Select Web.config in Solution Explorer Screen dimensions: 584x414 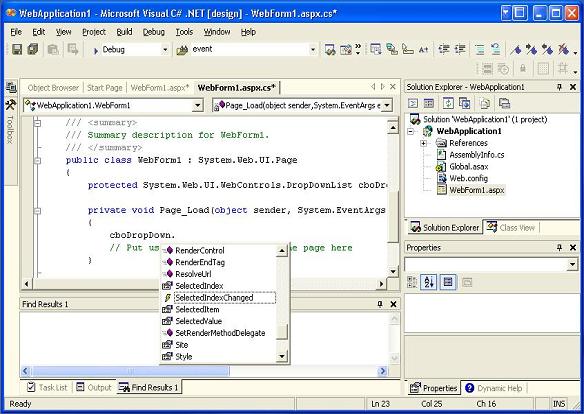[469, 178]
